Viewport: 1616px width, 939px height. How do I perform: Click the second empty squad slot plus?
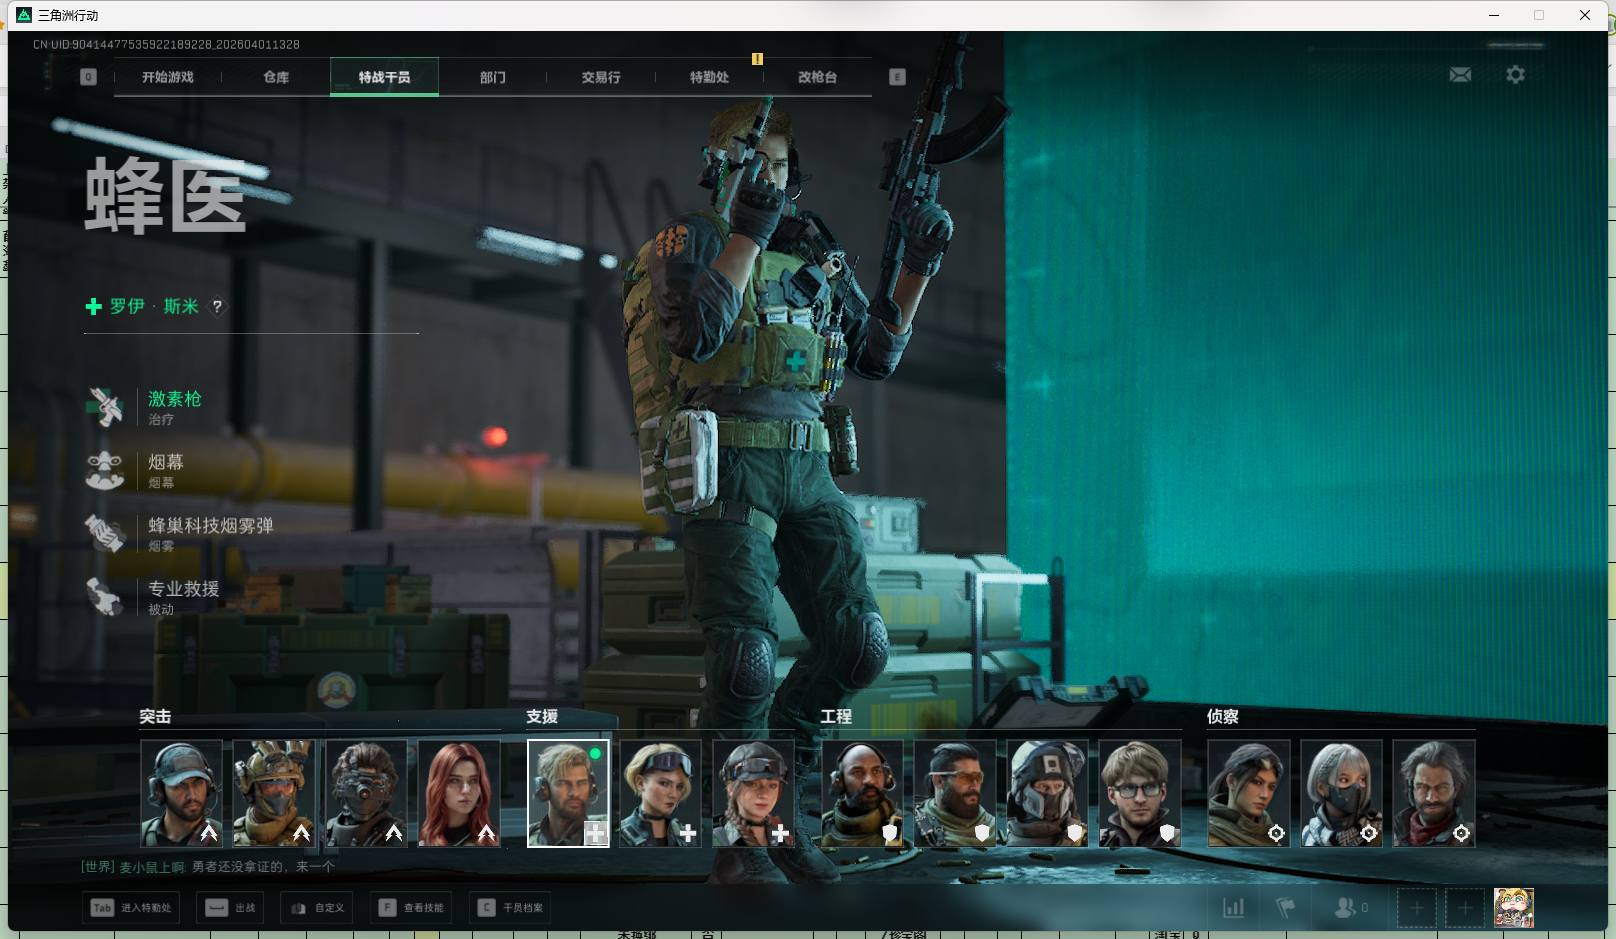[x=1465, y=908]
